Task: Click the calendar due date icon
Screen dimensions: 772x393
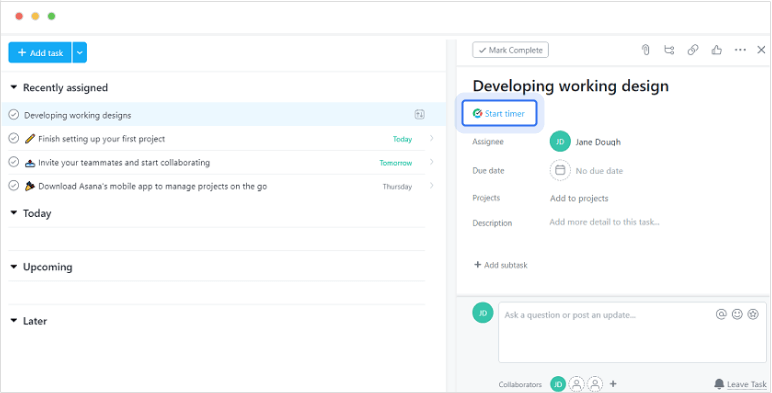Action: point(560,170)
